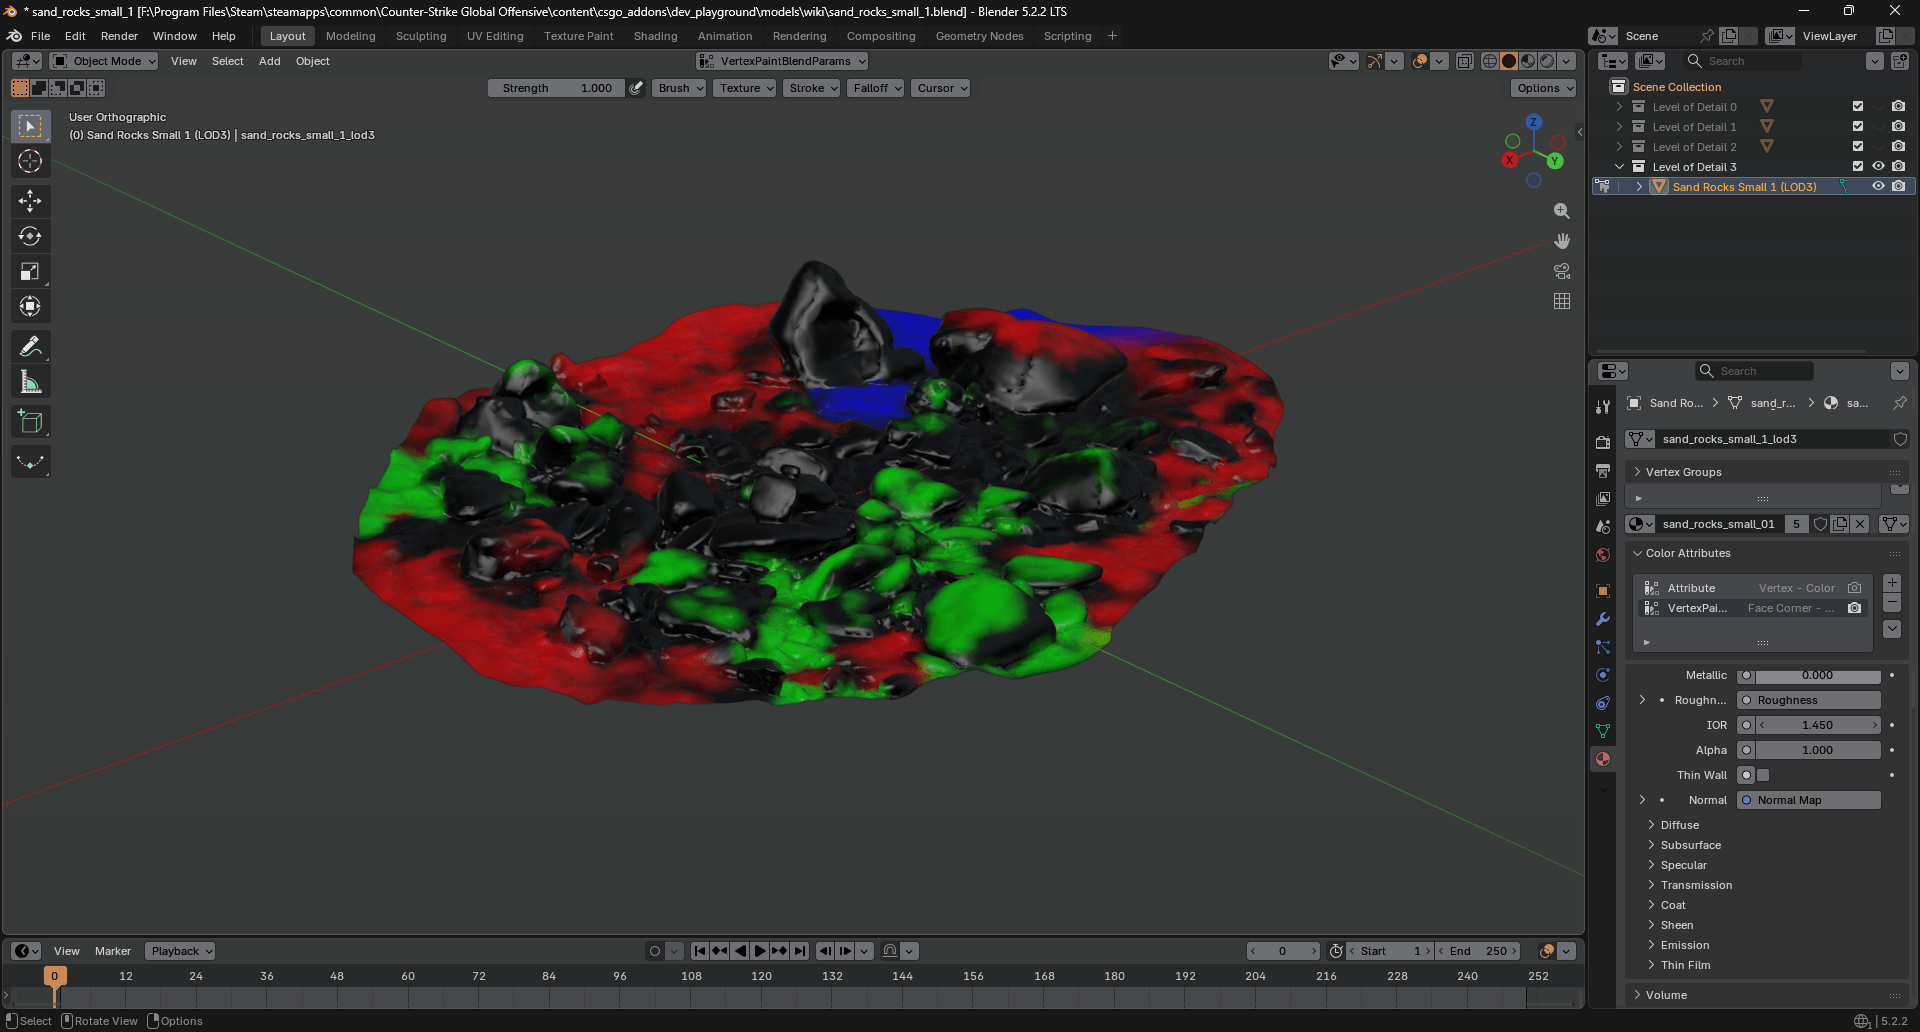Choose the Rotate tool
Viewport: 1920px width, 1032px height.
(x=30, y=236)
